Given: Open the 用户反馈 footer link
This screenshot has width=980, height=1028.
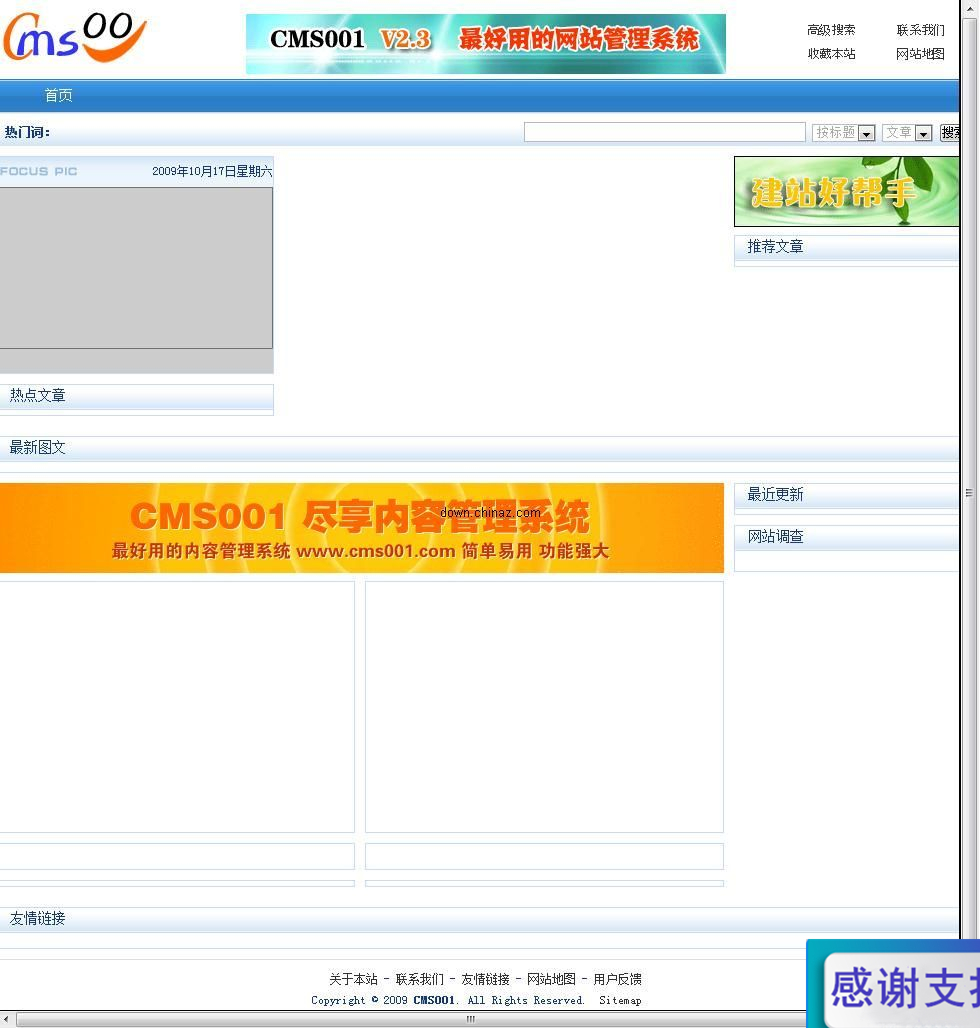Looking at the screenshot, I should (617, 979).
